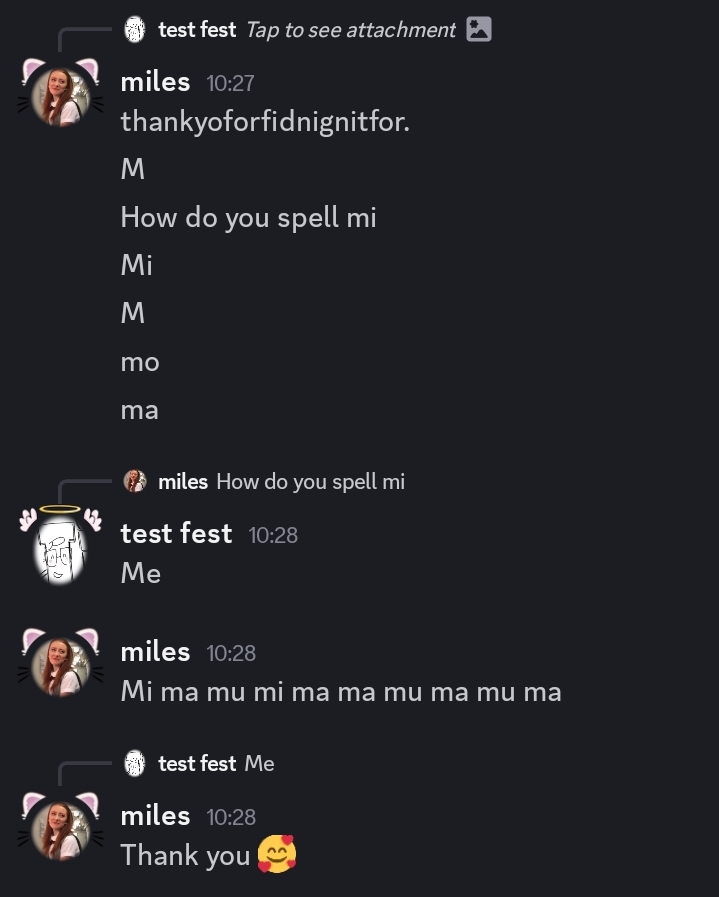Screen dimensions: 719x897
Task: Click miles' avatar beside the 'Mi ma mu' message
Action: 60,665
